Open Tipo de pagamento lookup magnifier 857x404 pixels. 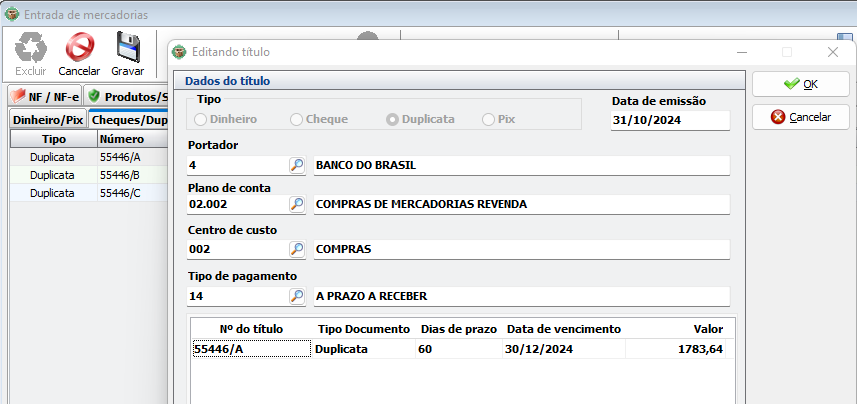pyautogui.click(x=297, y=296)
